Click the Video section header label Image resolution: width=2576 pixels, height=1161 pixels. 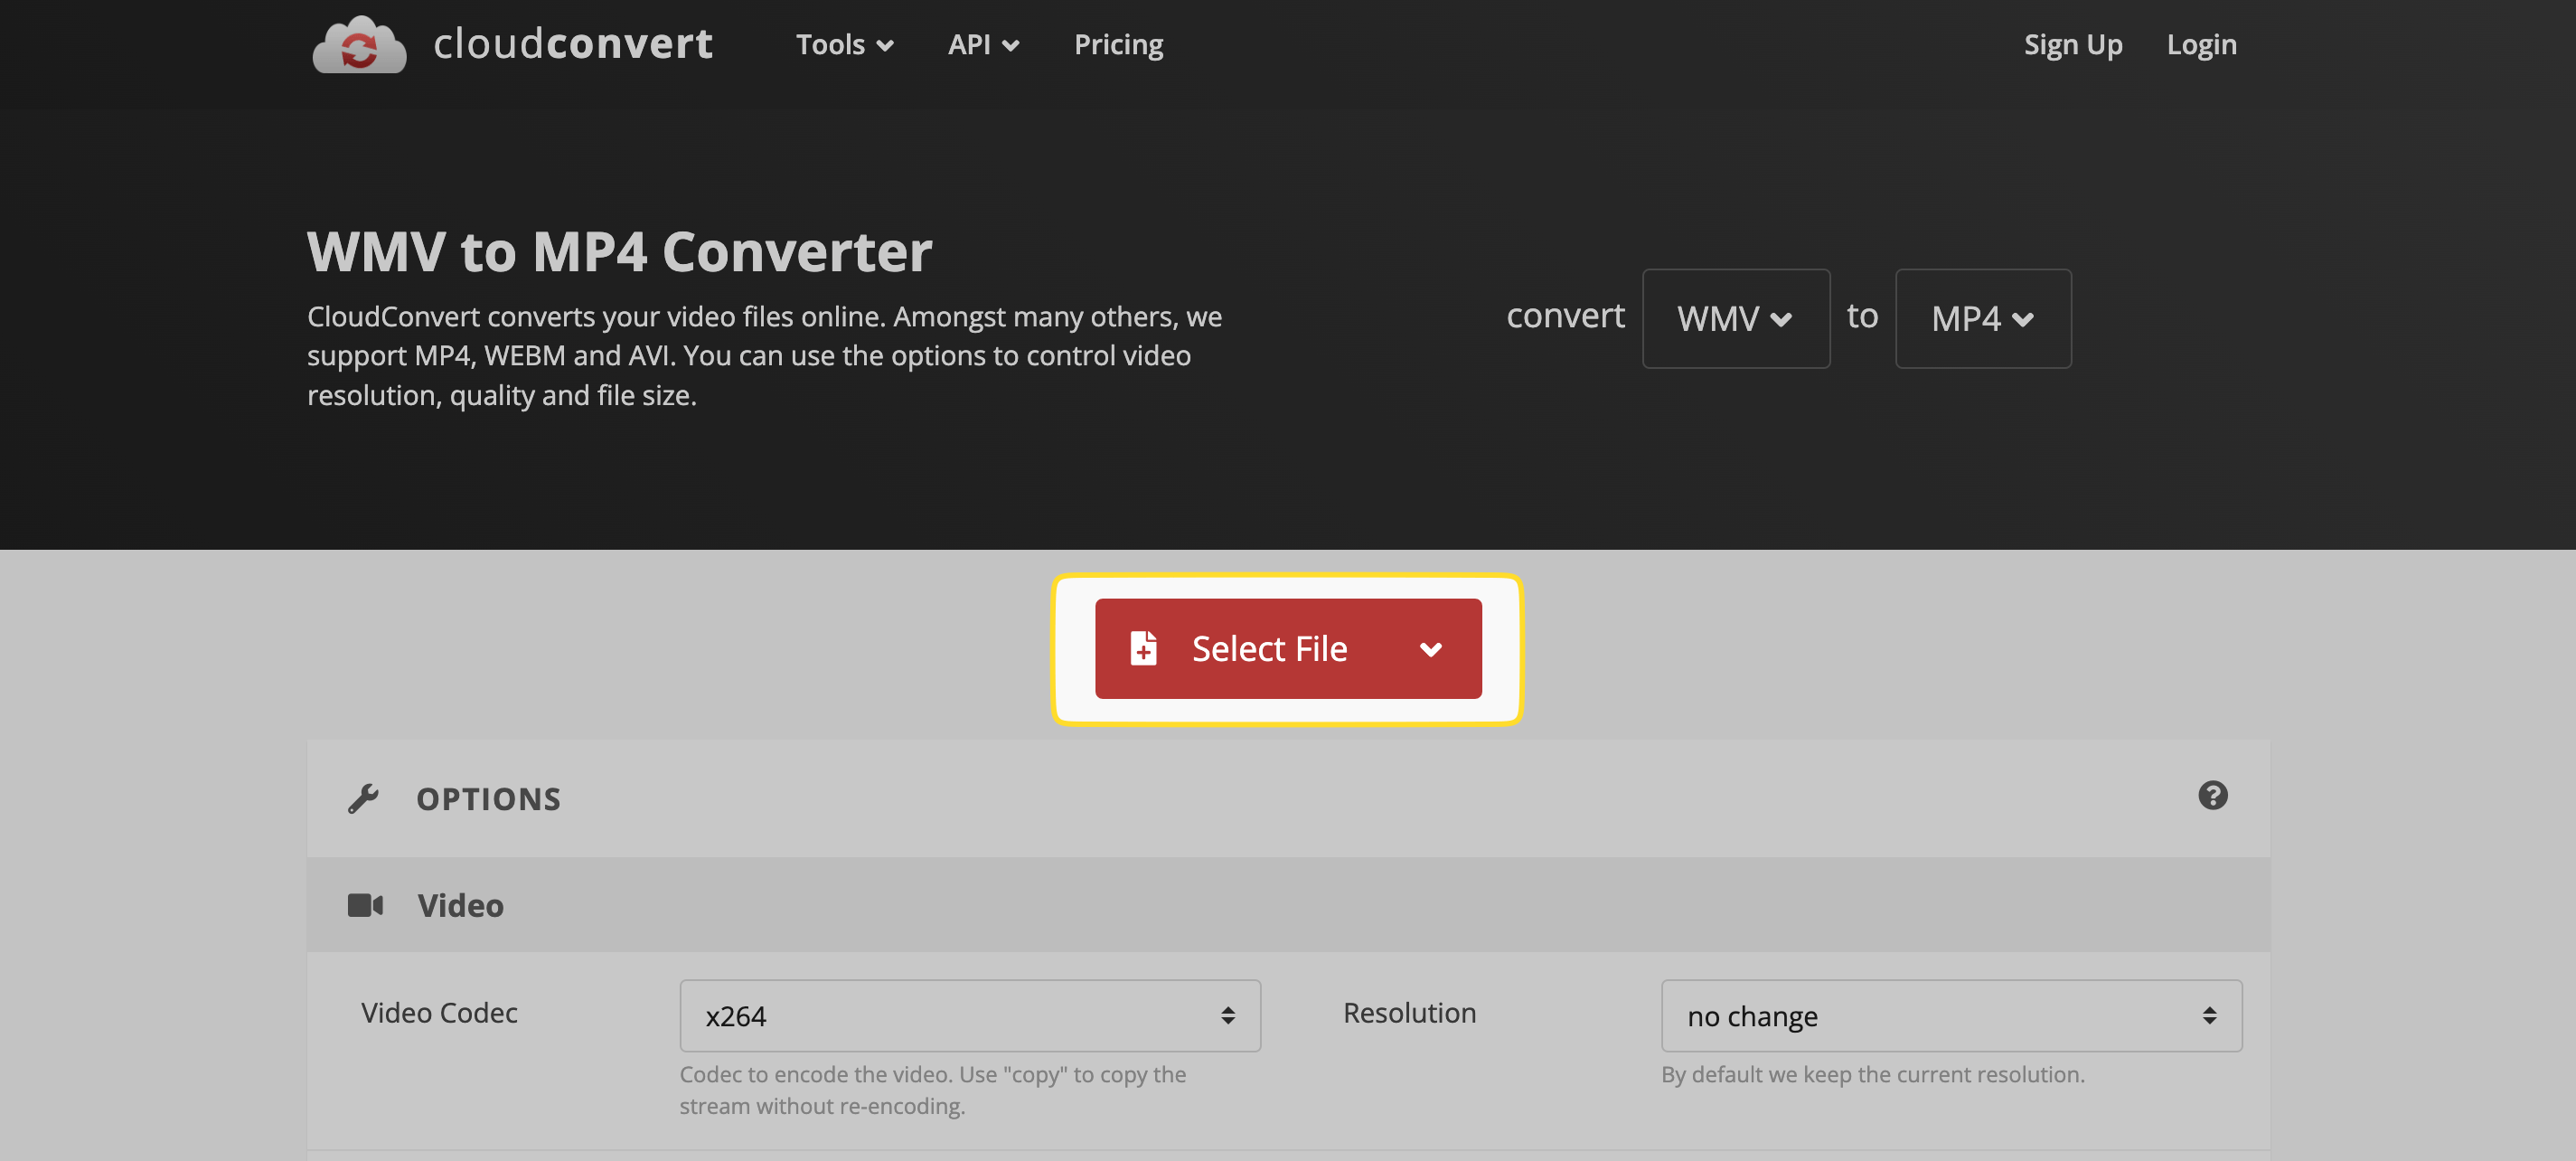click(x=460, y=905)
